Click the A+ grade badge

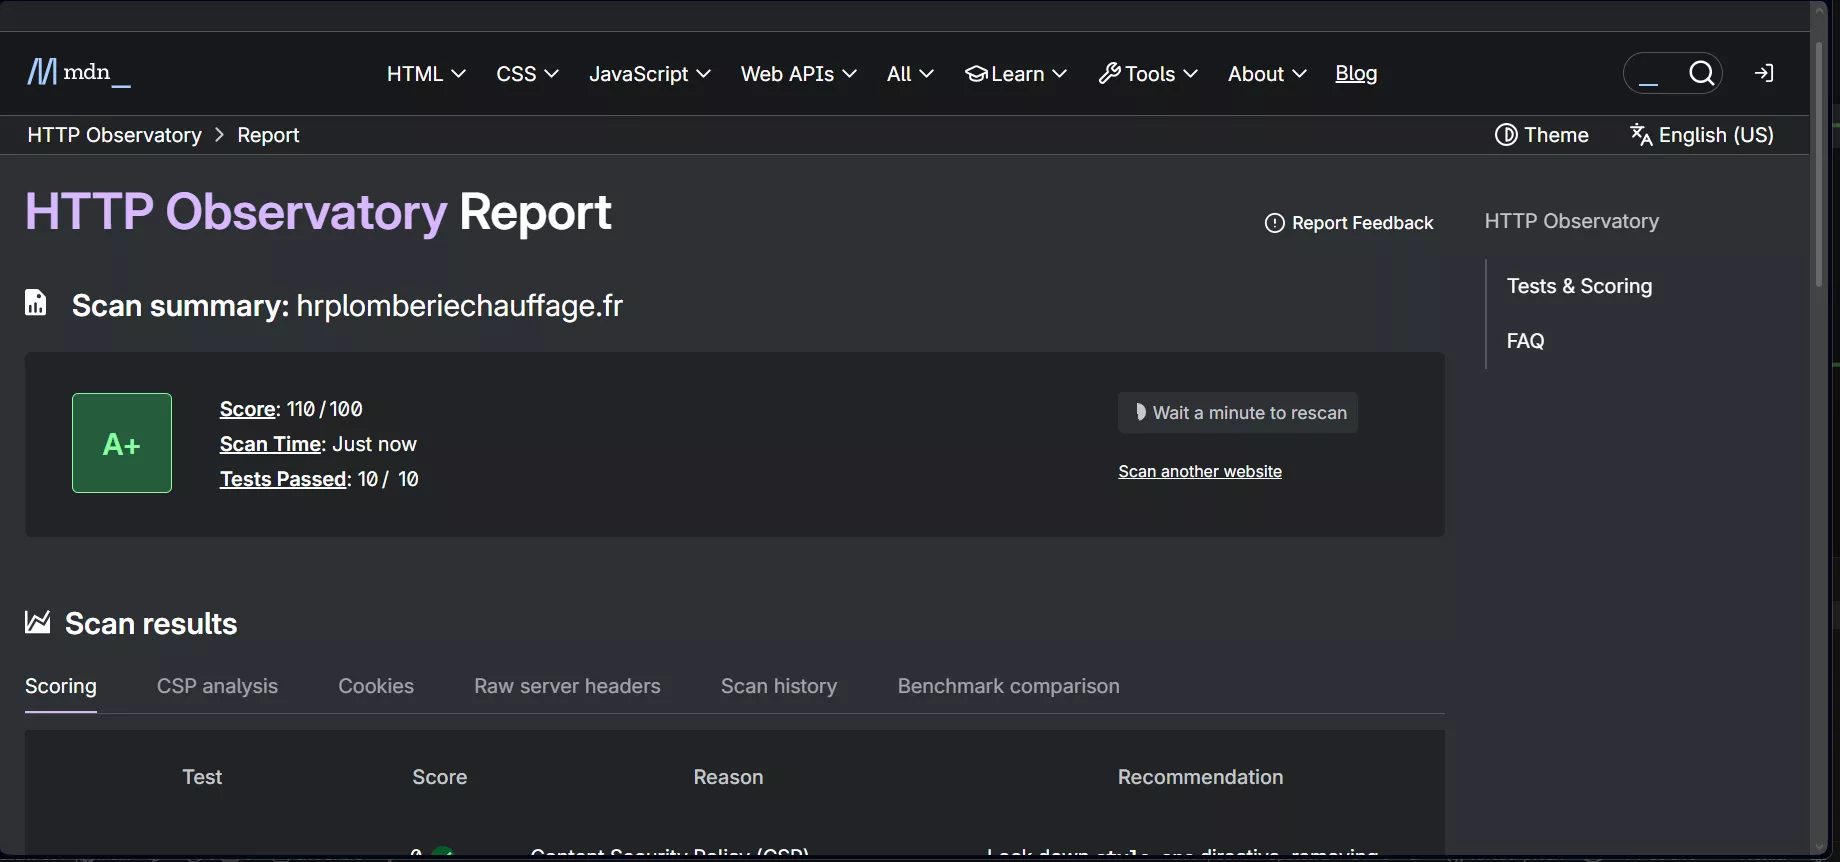pyautogui.click(x=122, y=443)
